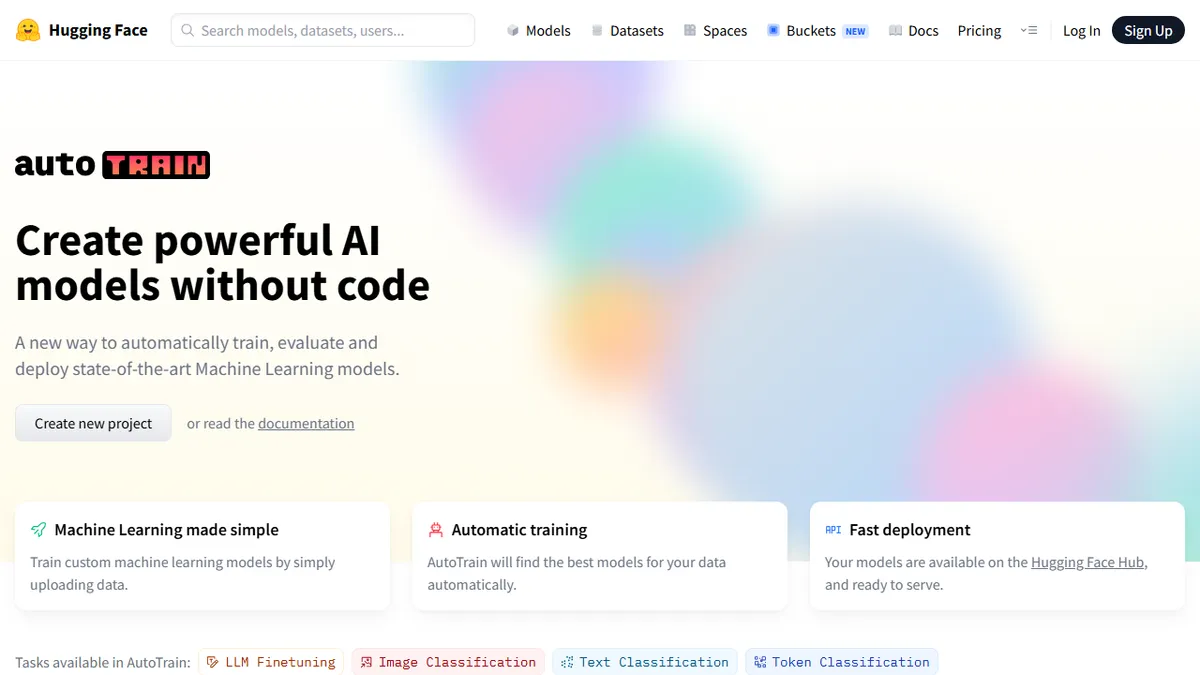This screenshot has height=675, width=1200.
Task: Click the Datasets icon in navbar
Action: (597, 30)
